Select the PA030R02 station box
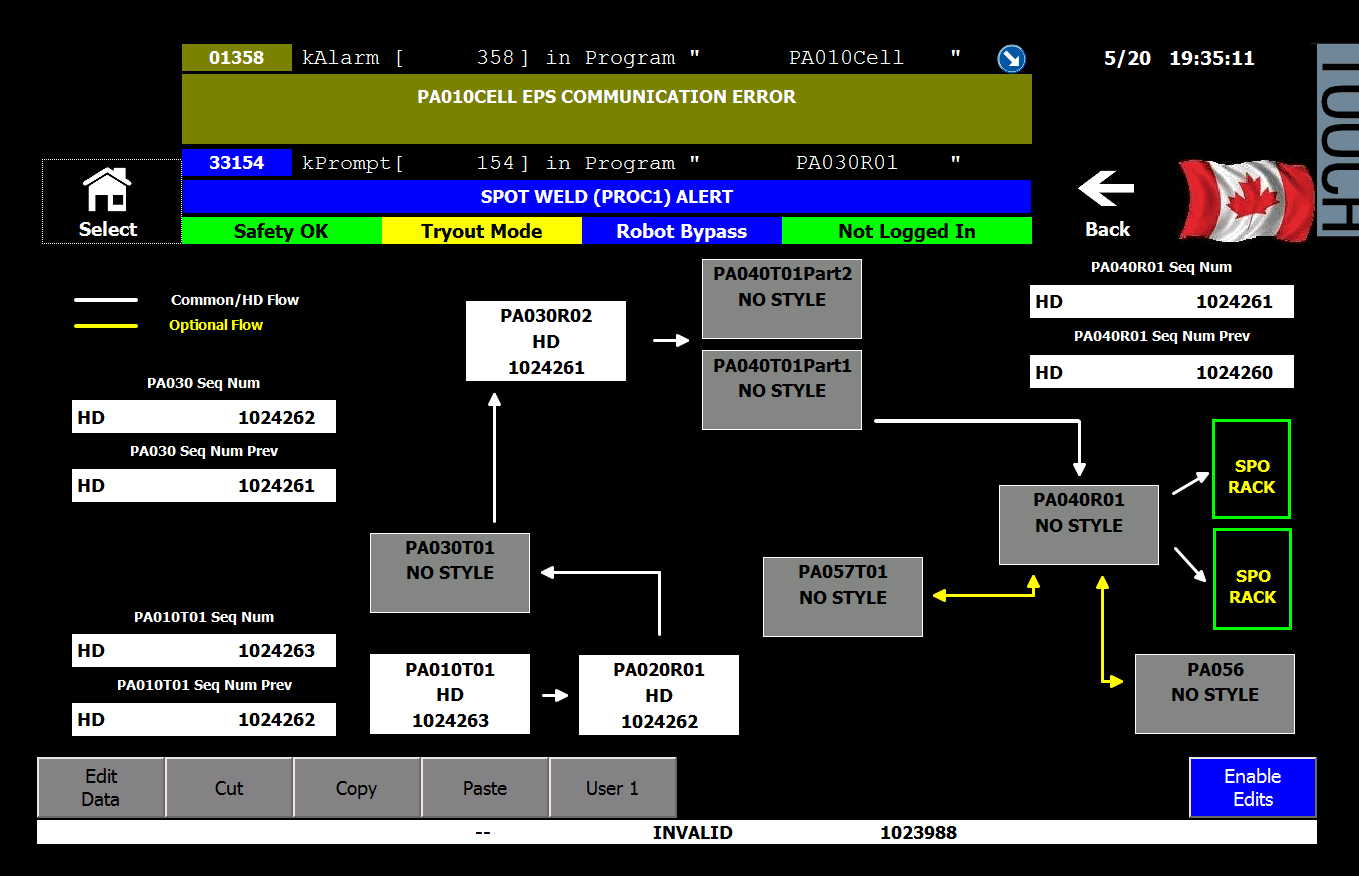 pos(546,341)
